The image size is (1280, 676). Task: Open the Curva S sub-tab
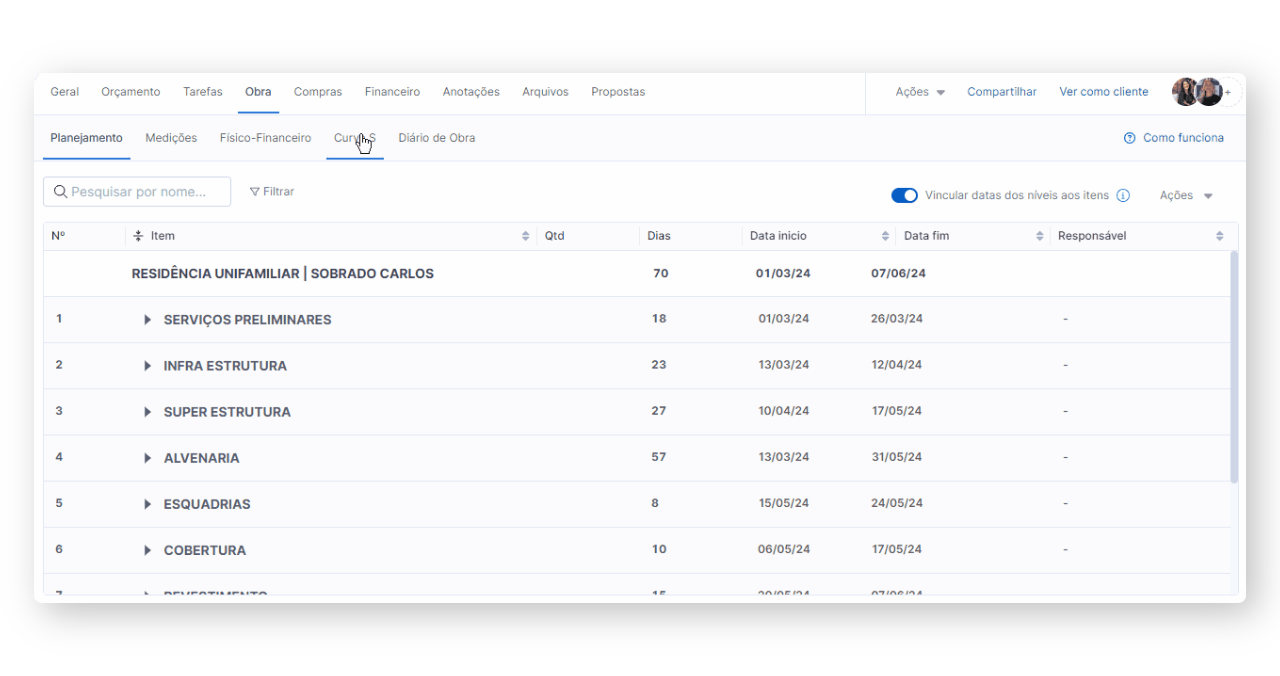(x=355, y=138)
